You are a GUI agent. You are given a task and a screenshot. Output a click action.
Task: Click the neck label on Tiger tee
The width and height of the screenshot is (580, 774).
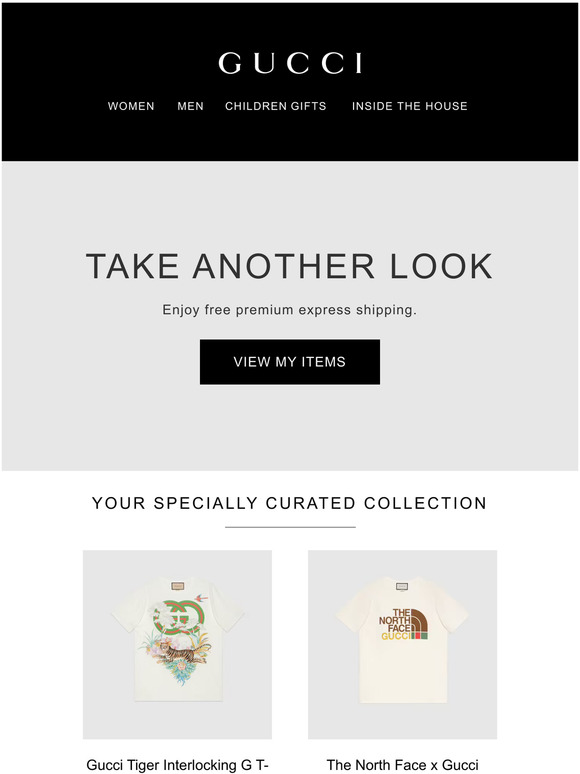pyautogui.click(x=177, y=586)
